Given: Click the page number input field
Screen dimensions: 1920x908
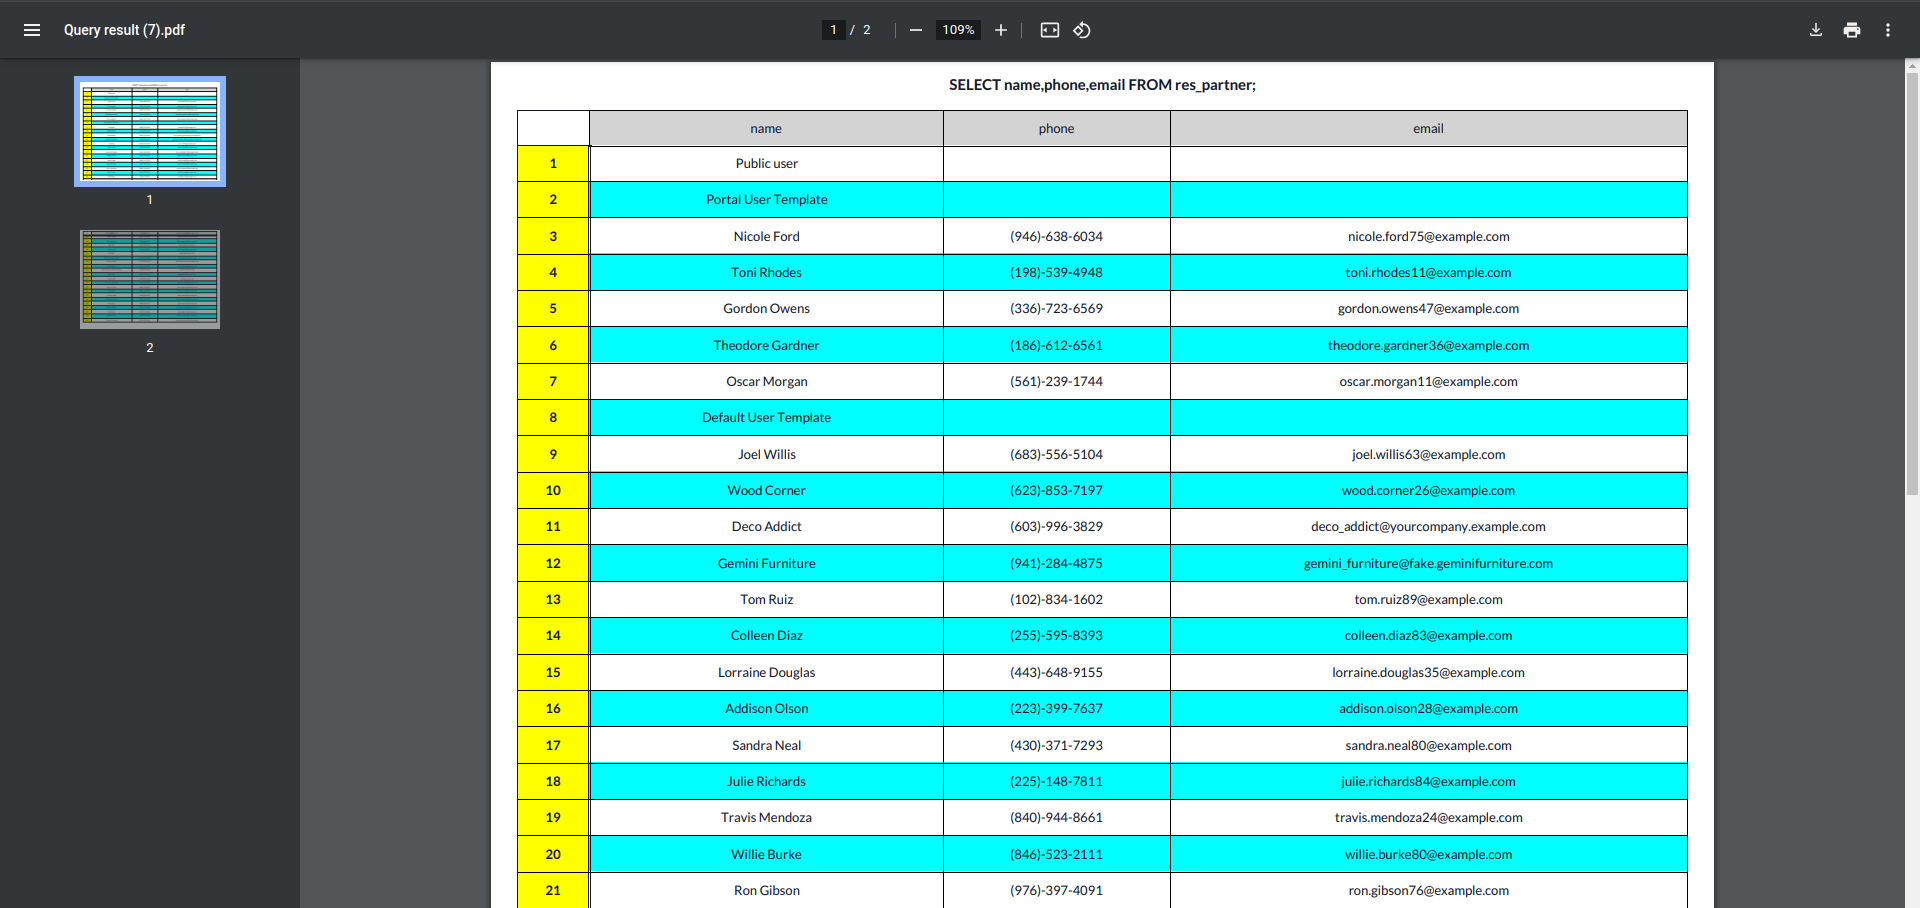Looking at the screenshot, I should (833, 30).
